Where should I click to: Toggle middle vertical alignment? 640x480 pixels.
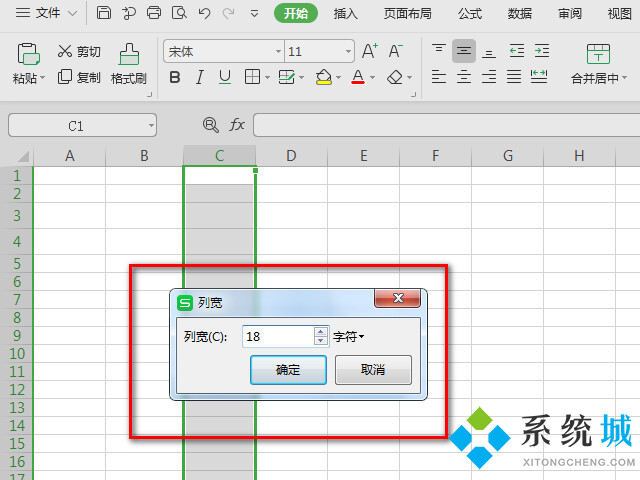coord(464,51)
